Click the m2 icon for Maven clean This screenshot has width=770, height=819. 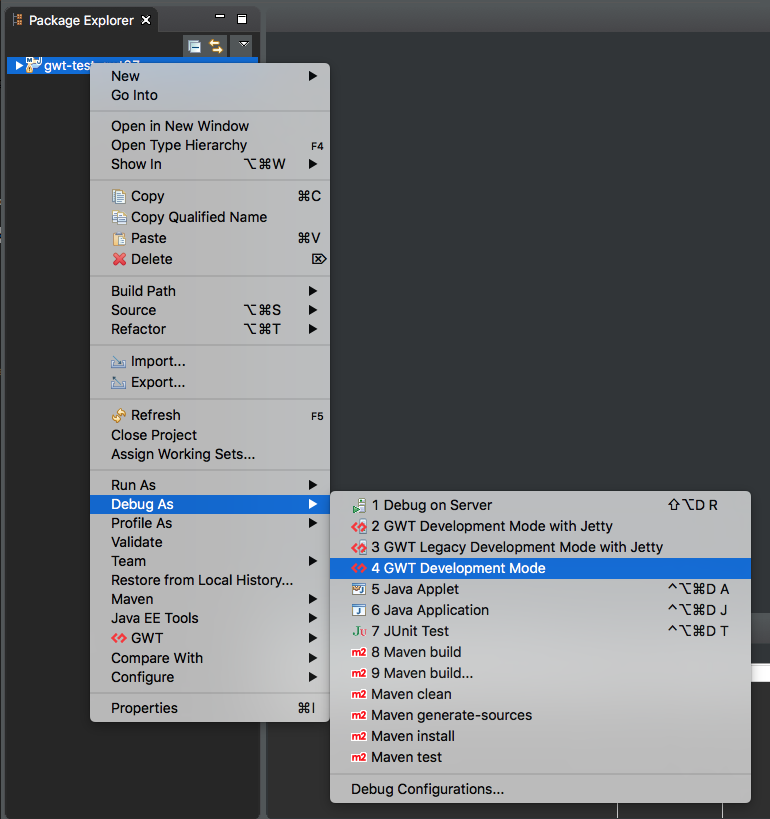pyautogui.click(x=359, y=694)
